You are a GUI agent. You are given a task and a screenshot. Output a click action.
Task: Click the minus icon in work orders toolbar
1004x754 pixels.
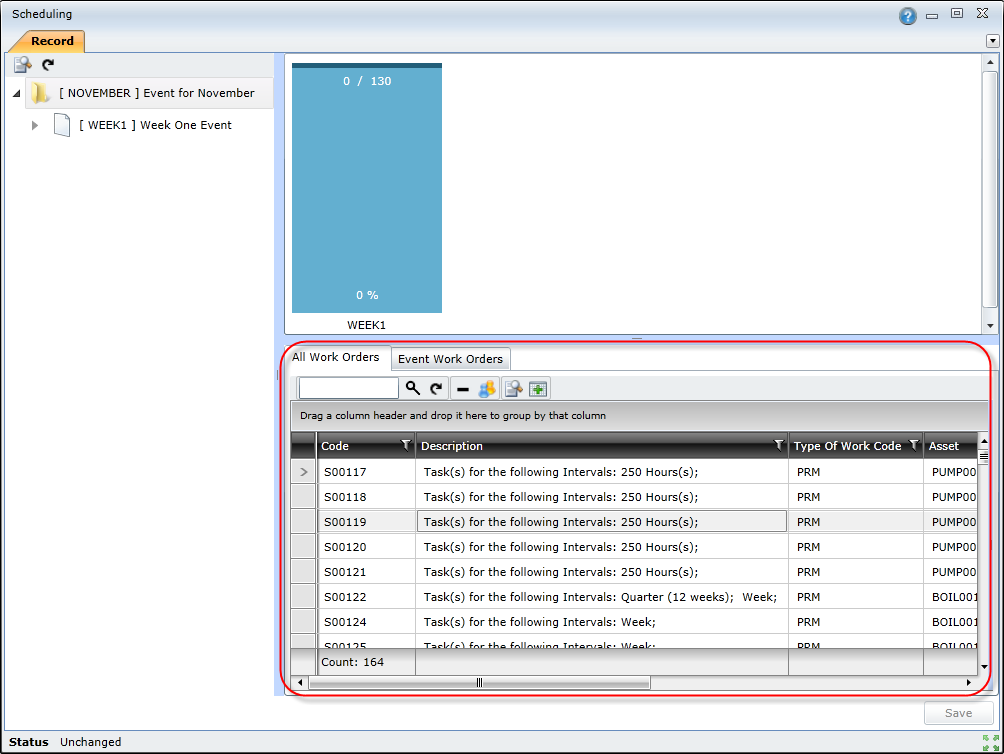coord(462,390)
